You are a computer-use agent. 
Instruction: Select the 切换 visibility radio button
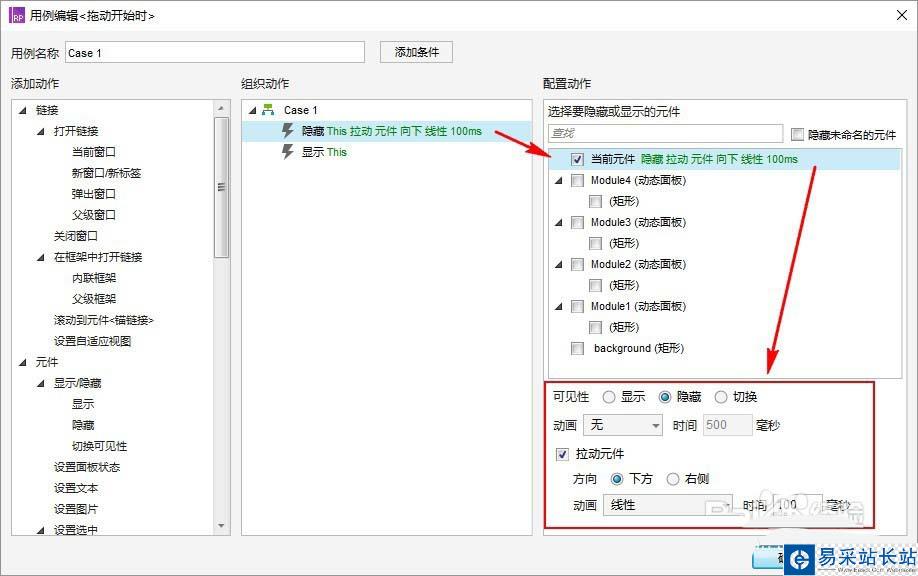pyautogui.click(x=721, y=397)
